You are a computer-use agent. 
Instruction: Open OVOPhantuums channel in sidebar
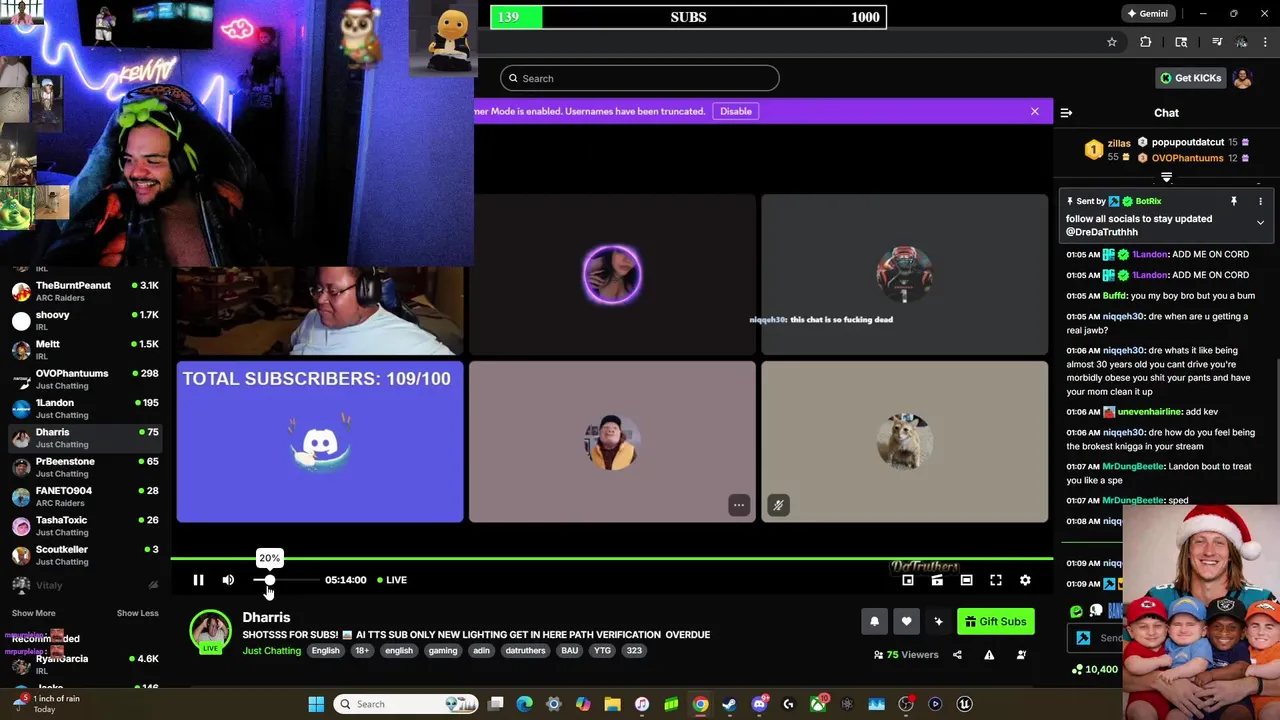click(x=85, y=380)
